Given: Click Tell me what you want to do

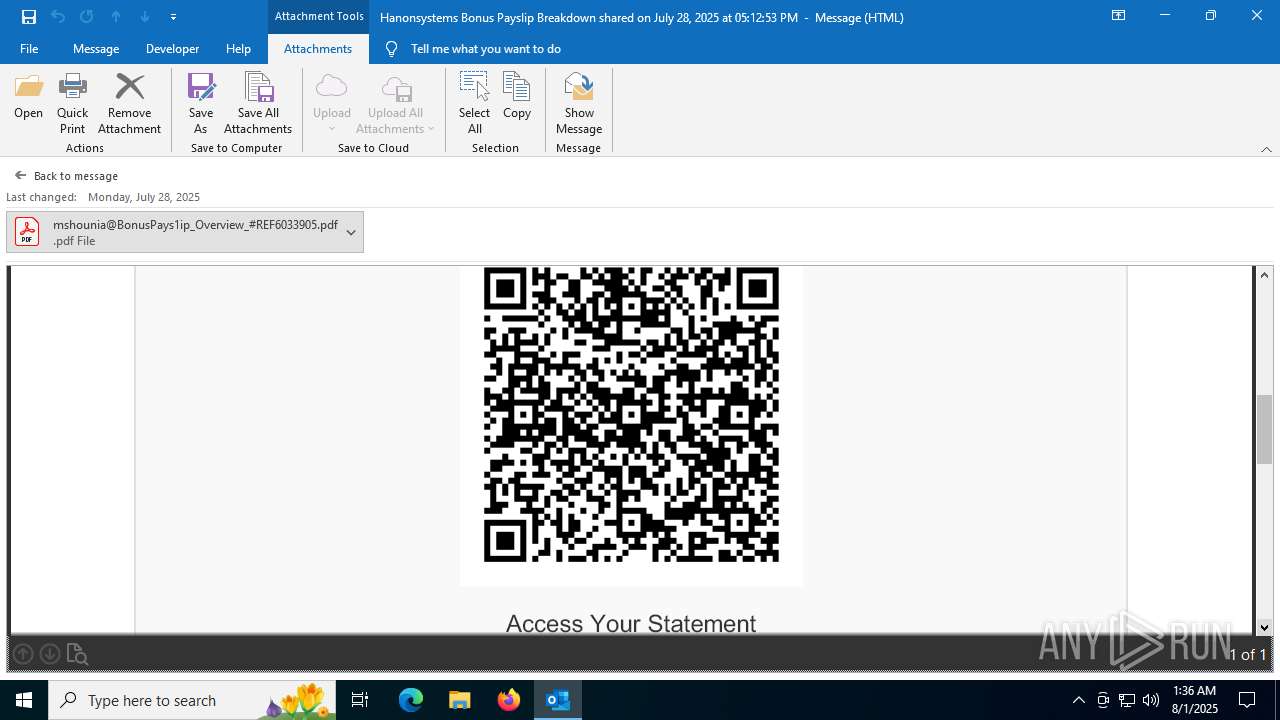Looking at the screenshot, I should (485, 49).
